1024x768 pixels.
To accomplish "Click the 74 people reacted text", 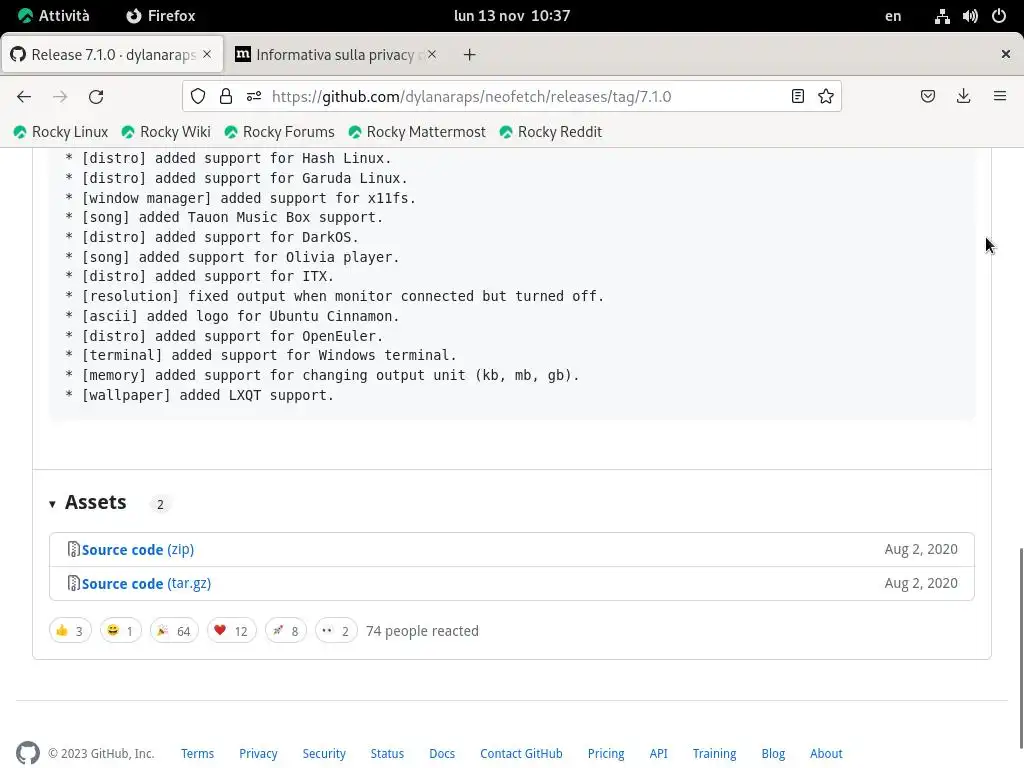I will (422, 631).
